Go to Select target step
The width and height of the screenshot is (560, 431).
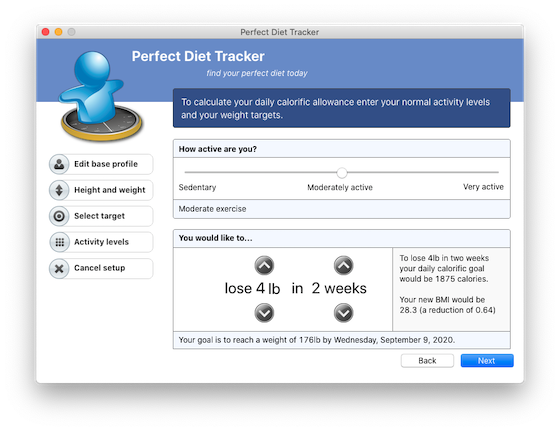click(x=101, y=216)
